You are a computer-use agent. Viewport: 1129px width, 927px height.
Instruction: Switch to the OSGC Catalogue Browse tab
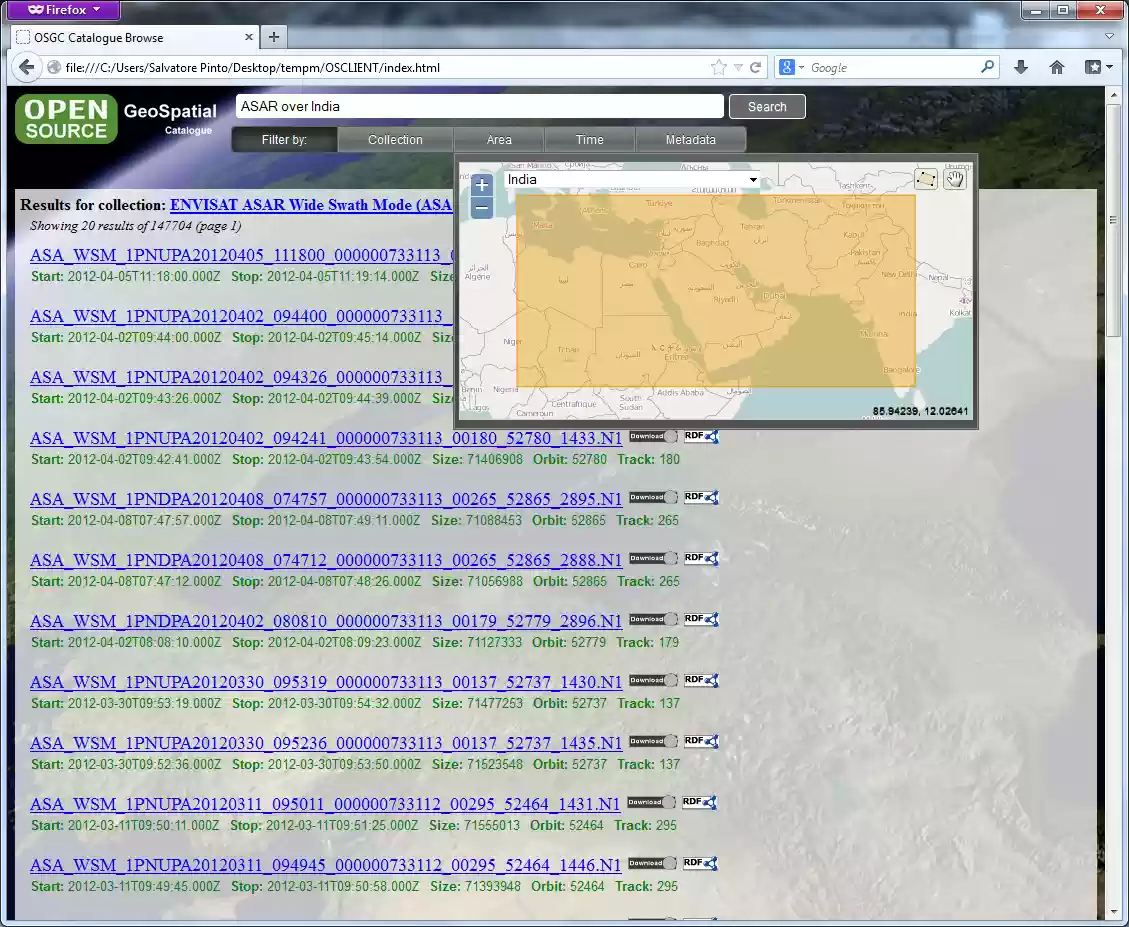click(130, 36)
